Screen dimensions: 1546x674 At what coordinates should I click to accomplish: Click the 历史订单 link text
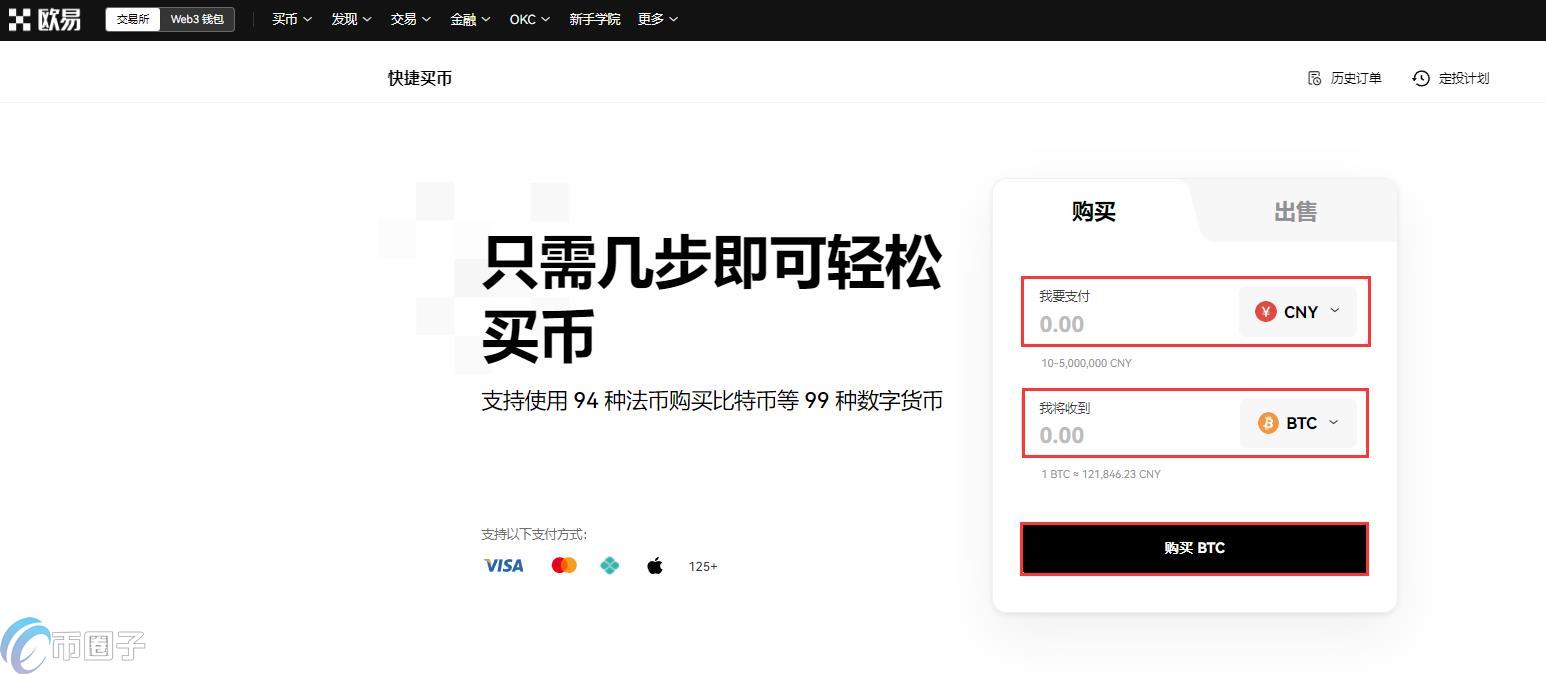[1356, 78]
